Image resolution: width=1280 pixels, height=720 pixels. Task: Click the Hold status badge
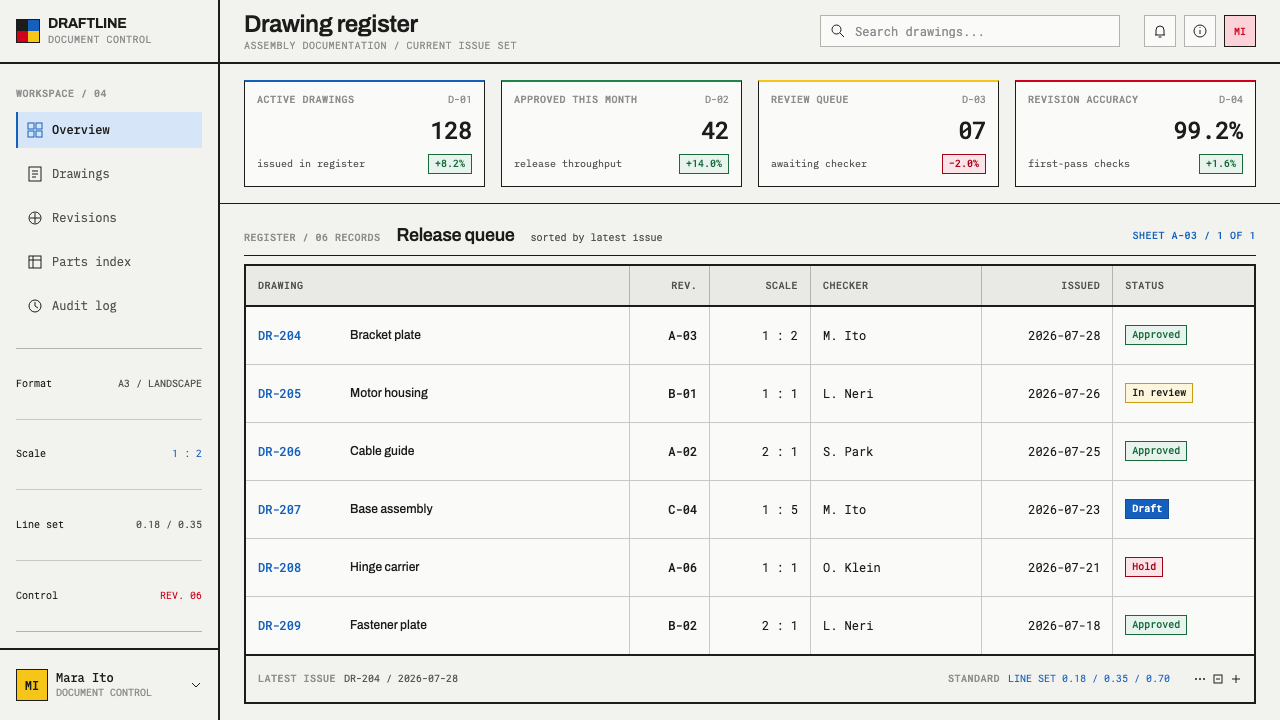pyautogui.click(x=1144, y=567)
